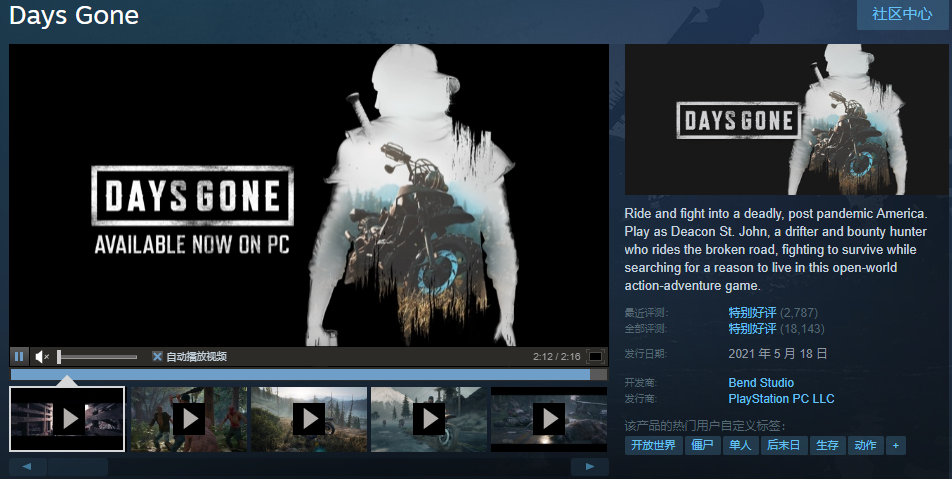Click the main trailer video area
The height and width of the screenshot is (479, 952).
pyautogui.click(x=308, y=195)
